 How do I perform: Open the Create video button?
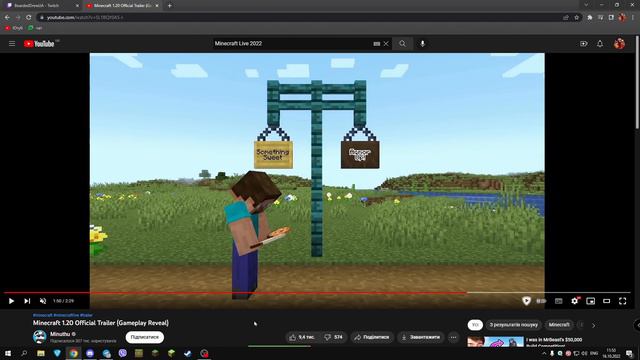click(x=584, y=44)
